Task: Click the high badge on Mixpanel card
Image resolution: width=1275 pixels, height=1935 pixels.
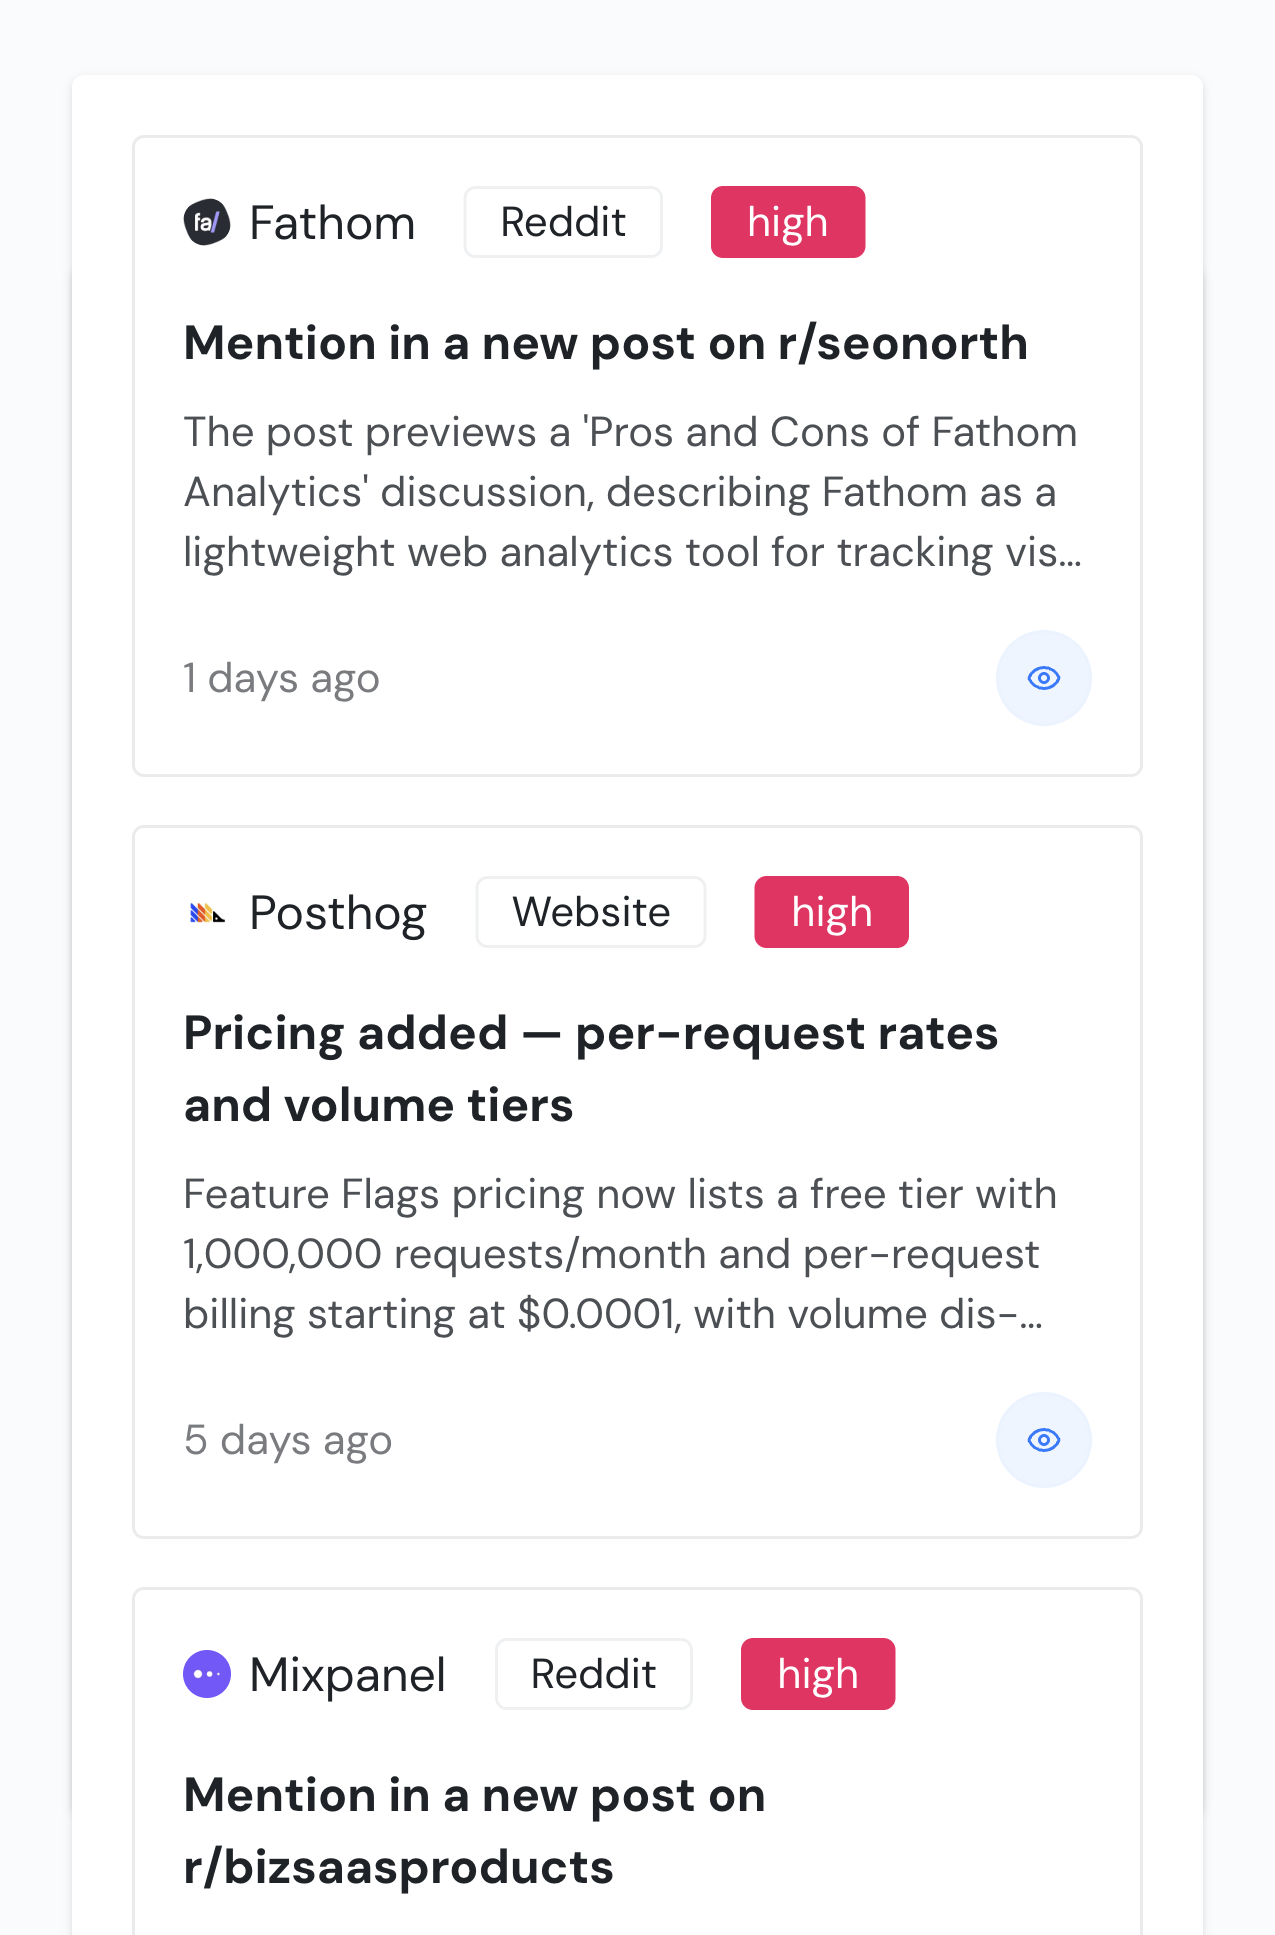Action: [817, 1674]
